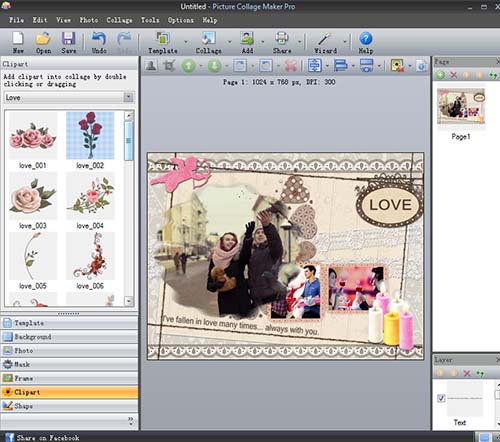Screen dimensions: 500x442
Task: Click the photo effects icon with red mark
Action: click(x=397, y=65)
